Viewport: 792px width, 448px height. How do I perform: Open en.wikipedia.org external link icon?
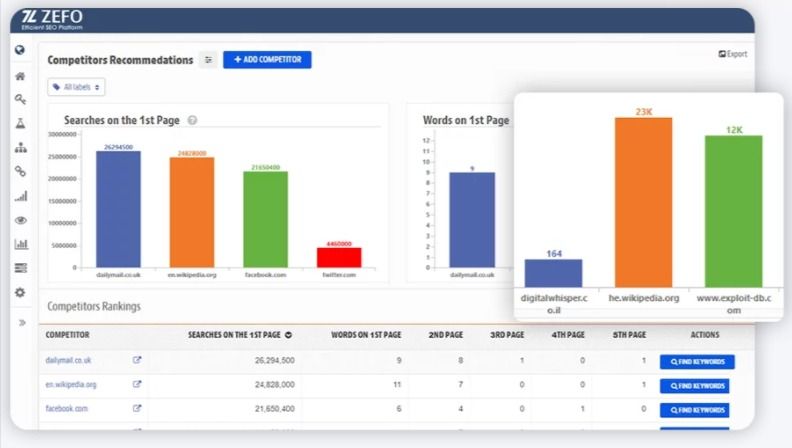tap(137, 384)
